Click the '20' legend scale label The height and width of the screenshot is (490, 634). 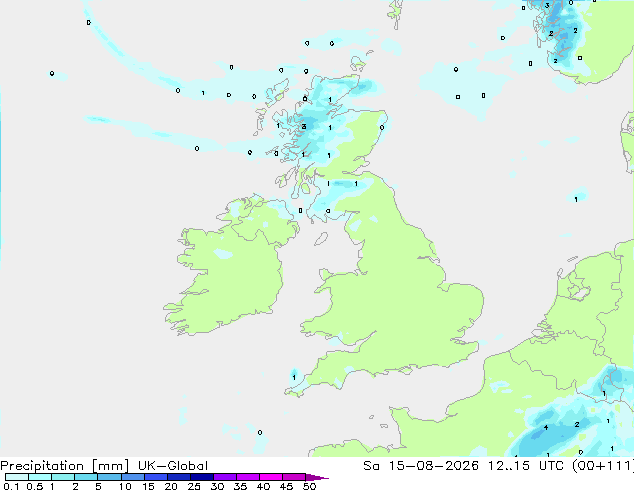click(x=171, y=486)
